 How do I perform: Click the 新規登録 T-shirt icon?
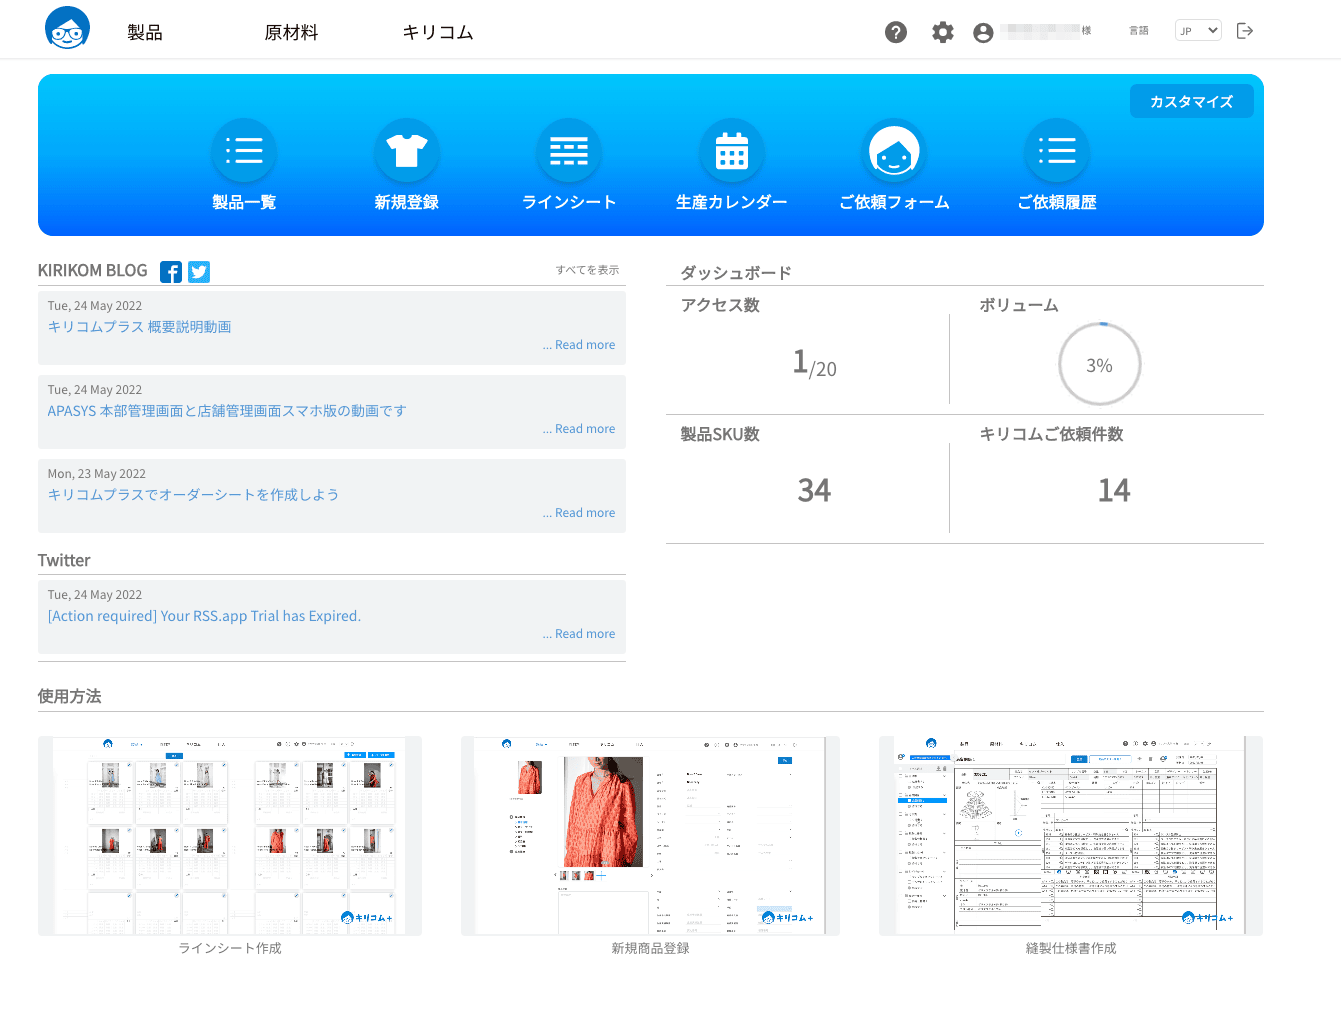coord(407,151)
